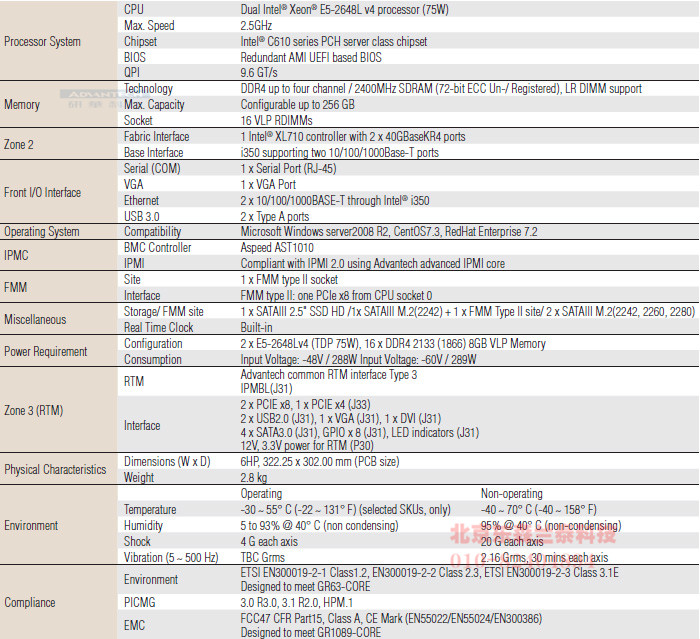
Task: Select the Memory category label
Action: (x=22, y=104)
